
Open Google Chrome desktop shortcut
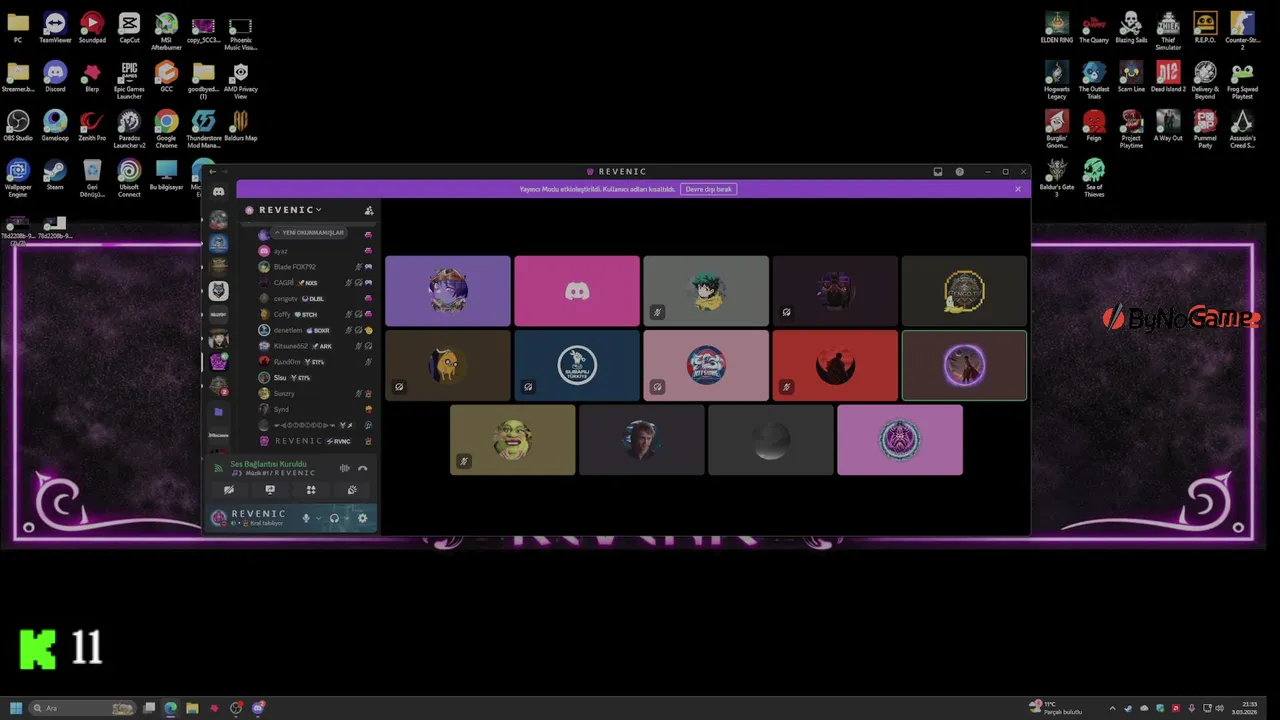click(x=166, y=130)
